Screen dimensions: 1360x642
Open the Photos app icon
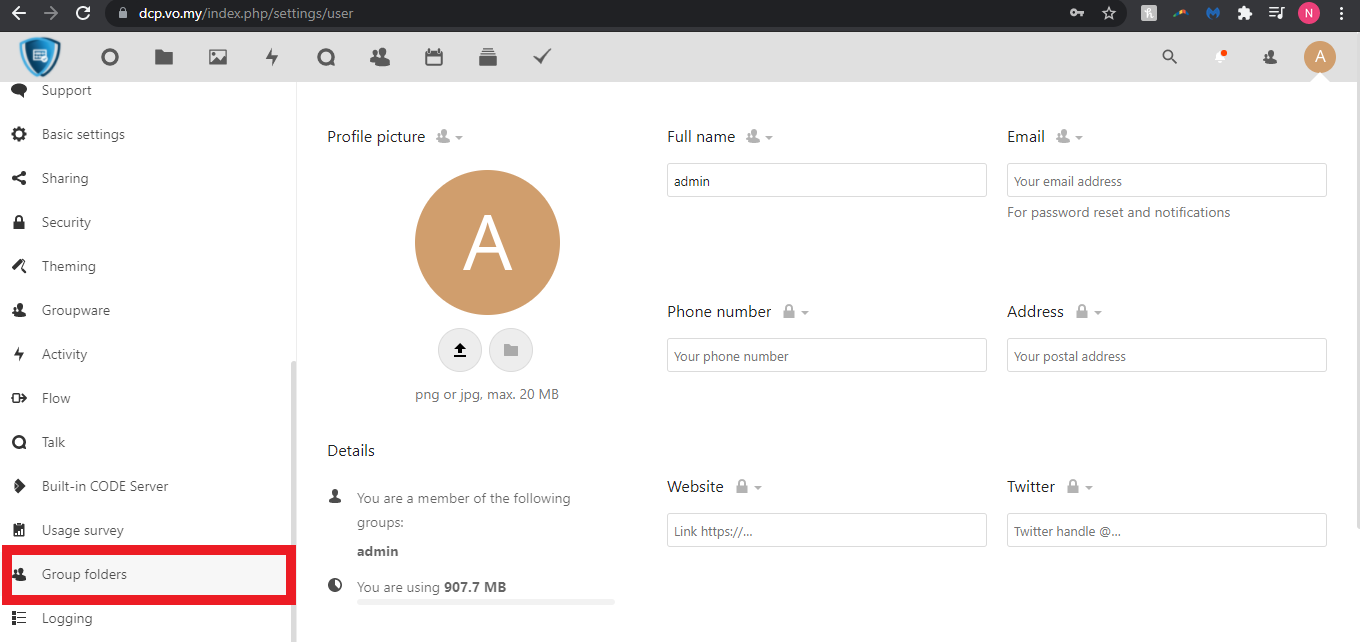(218, 57)
